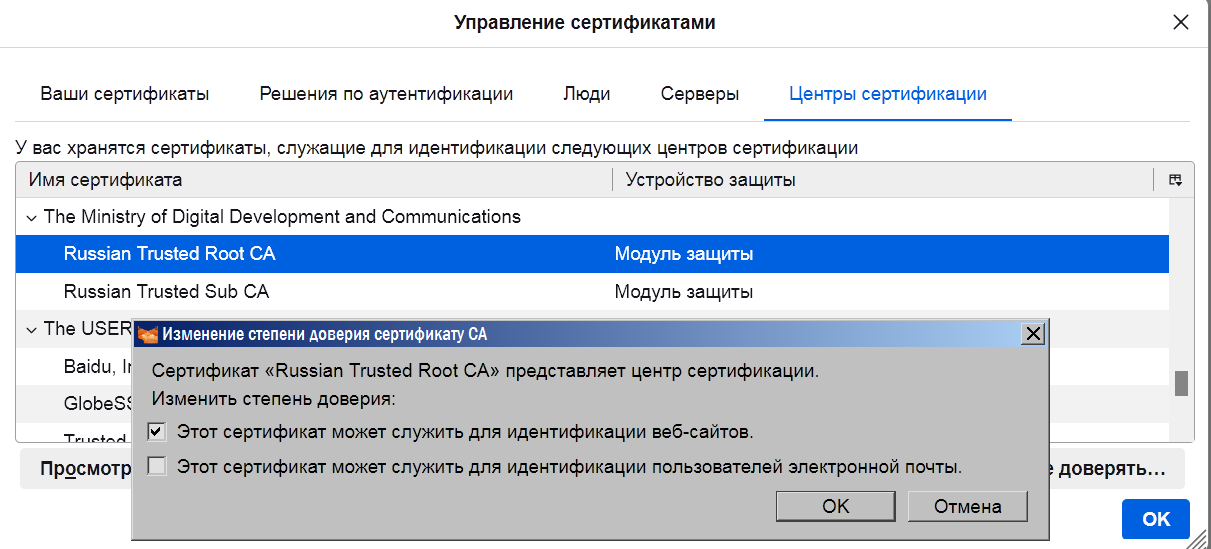This screenshot has height=549, width=1211.
Task: Confirm trust changes with dialog OK button
Action: [x=836, y=506]
